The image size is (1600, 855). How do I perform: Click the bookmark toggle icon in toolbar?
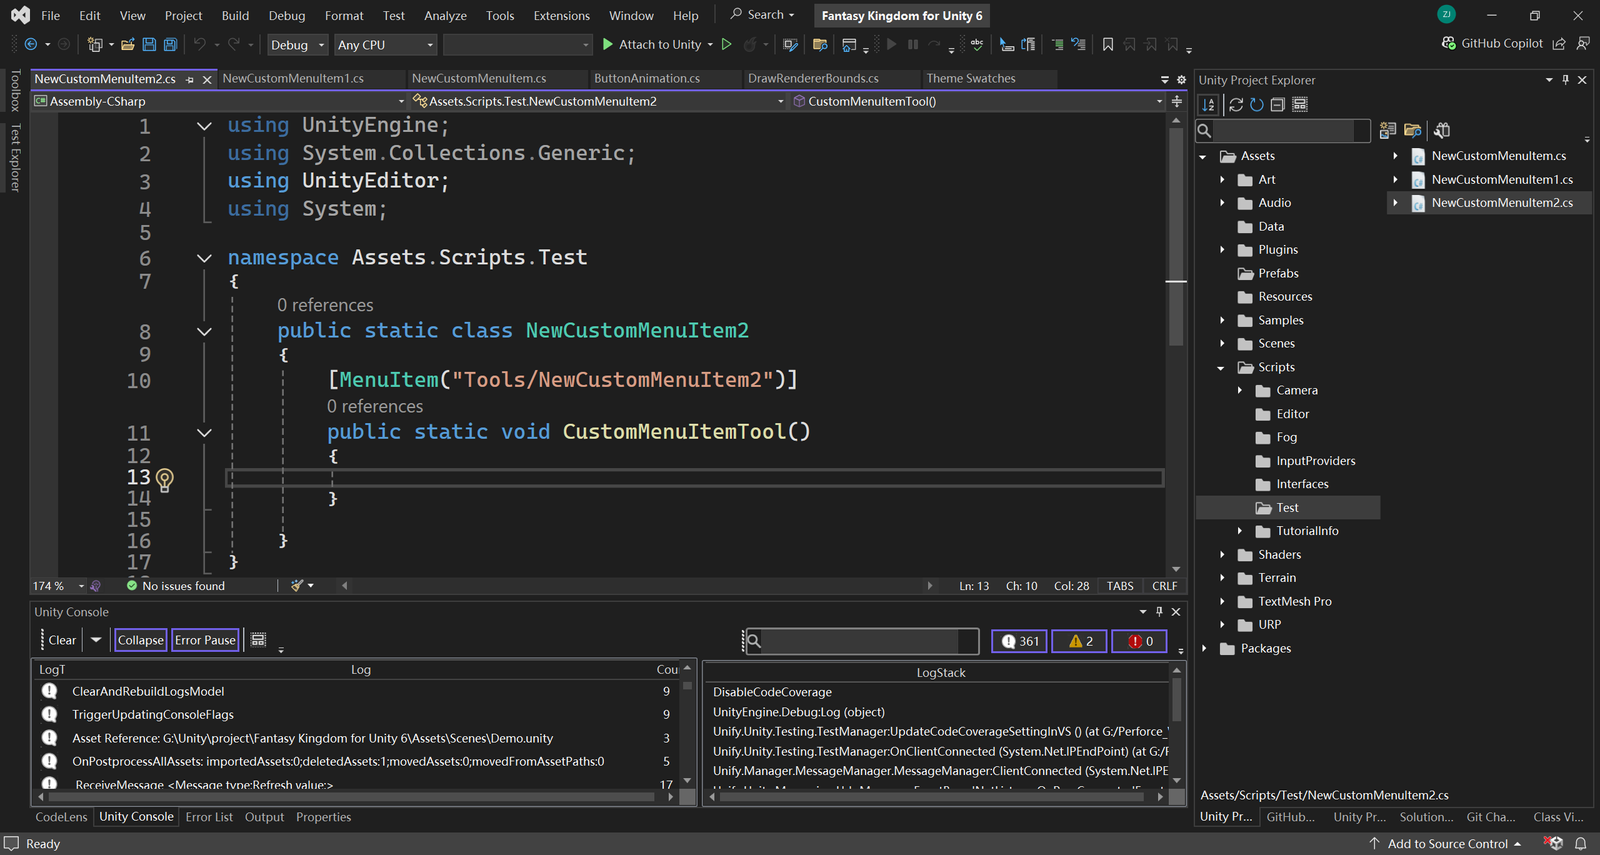[x=1108, y=45]
